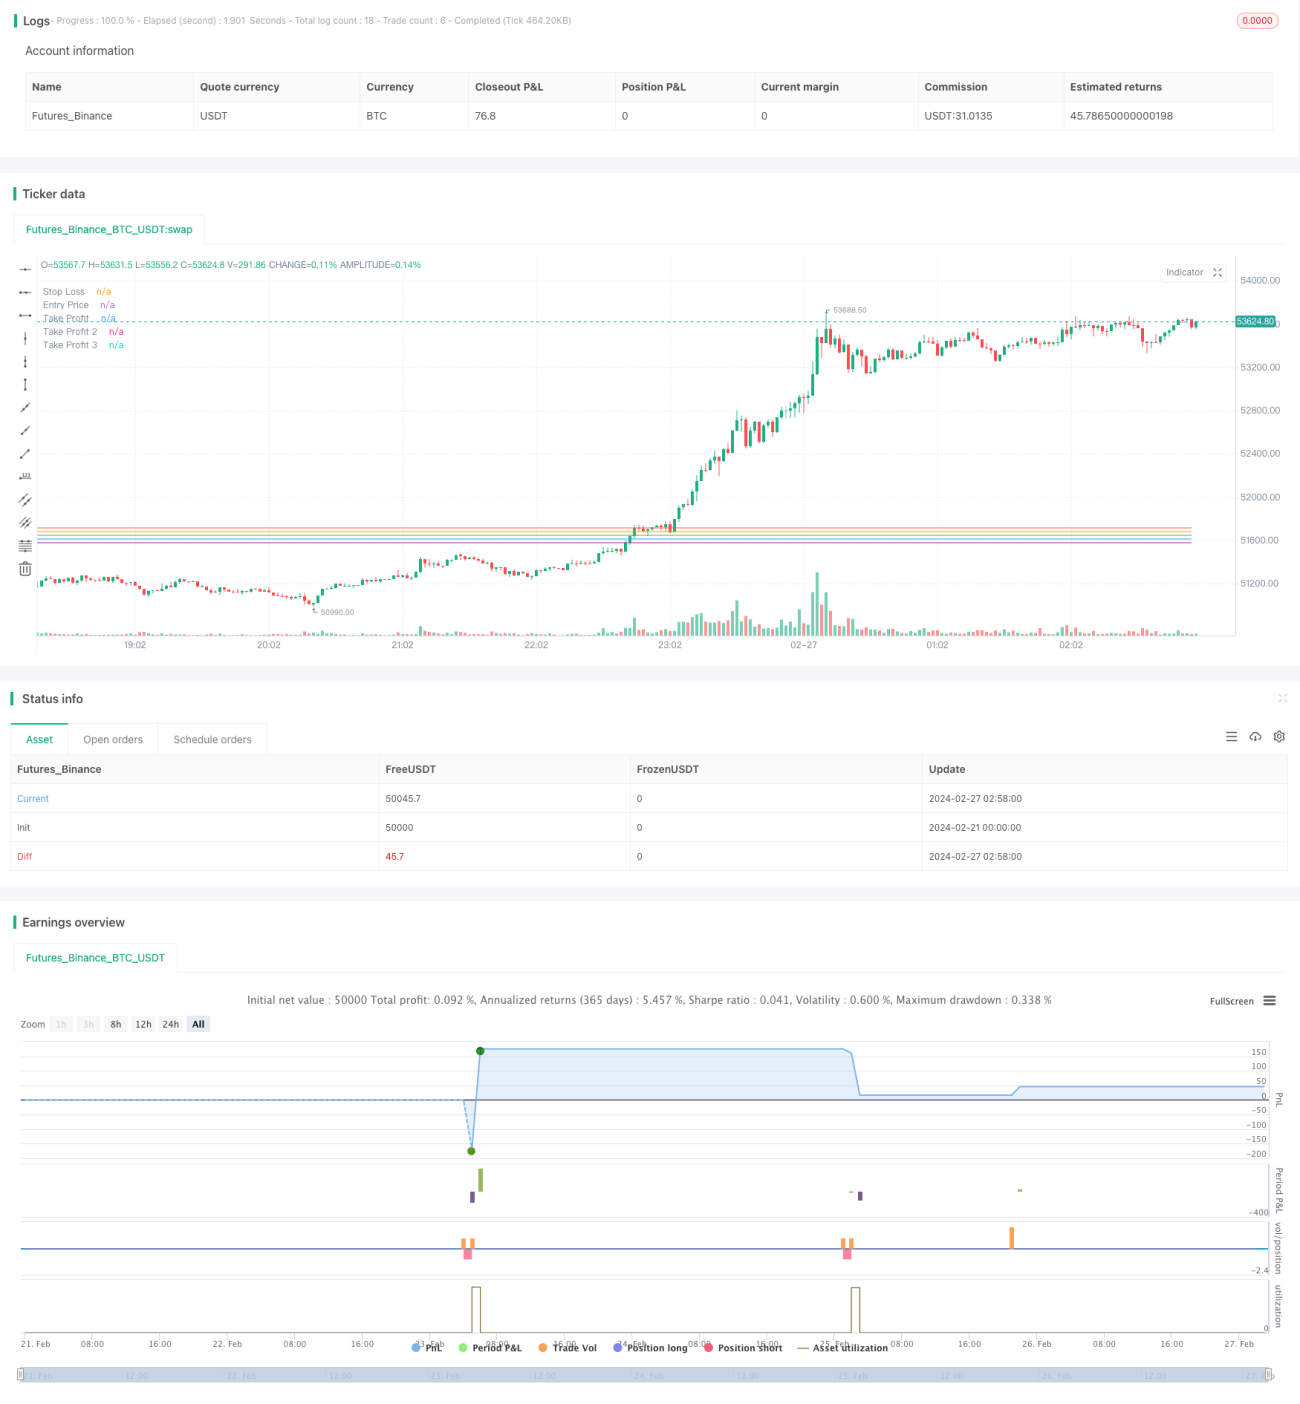Toggle the PnL series in chart legend

(x=427, y=1348)
